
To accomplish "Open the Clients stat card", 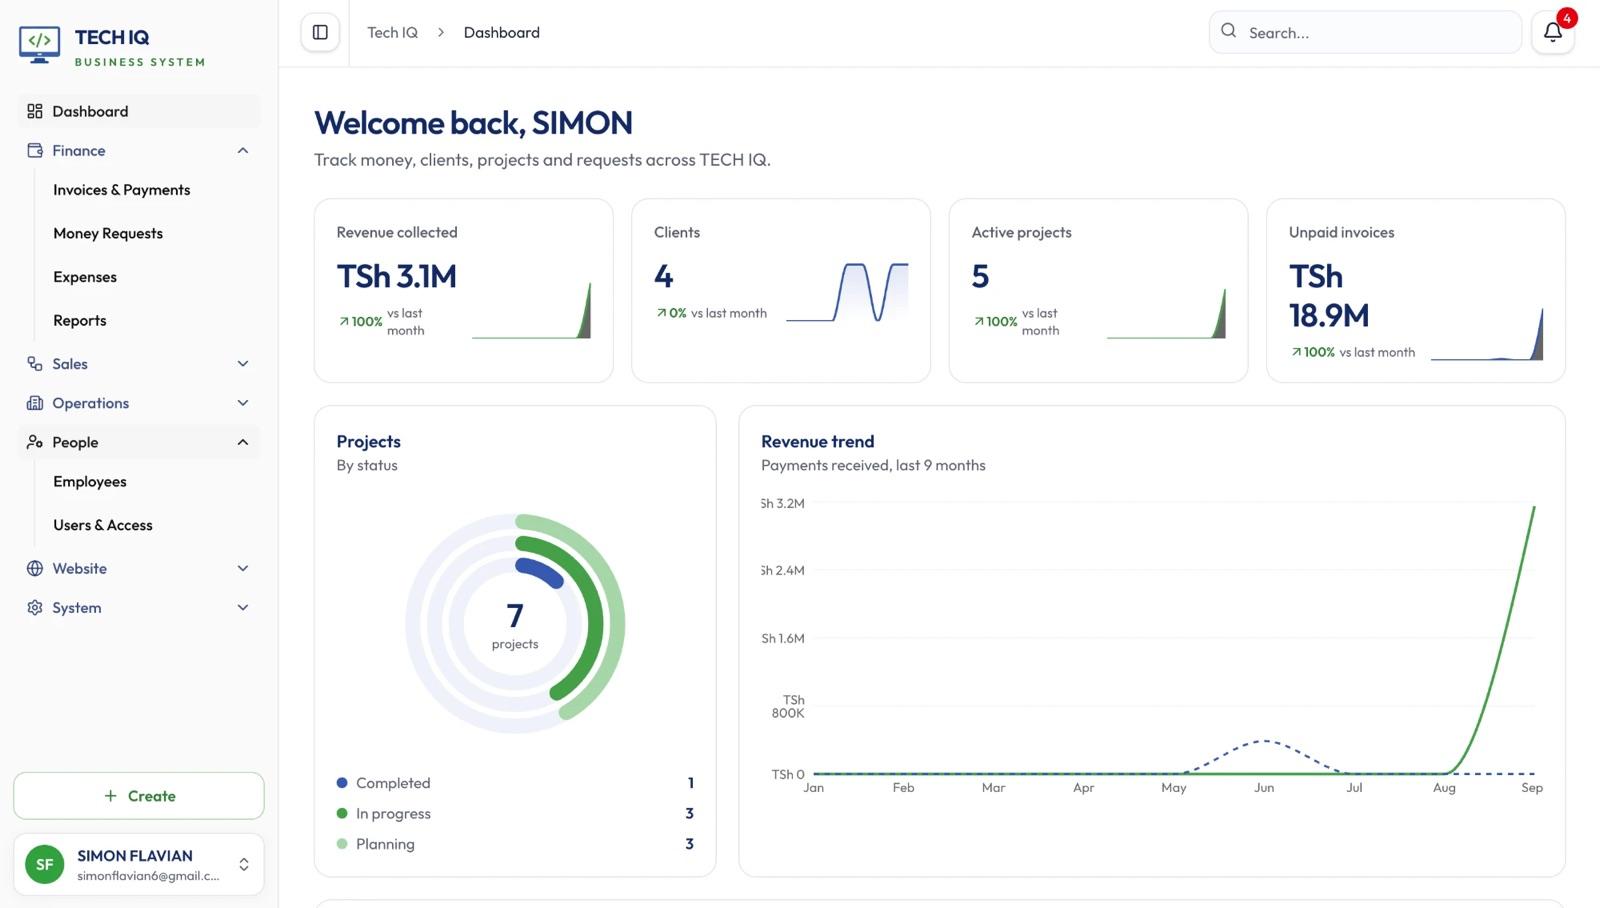I will pos(781,290).
